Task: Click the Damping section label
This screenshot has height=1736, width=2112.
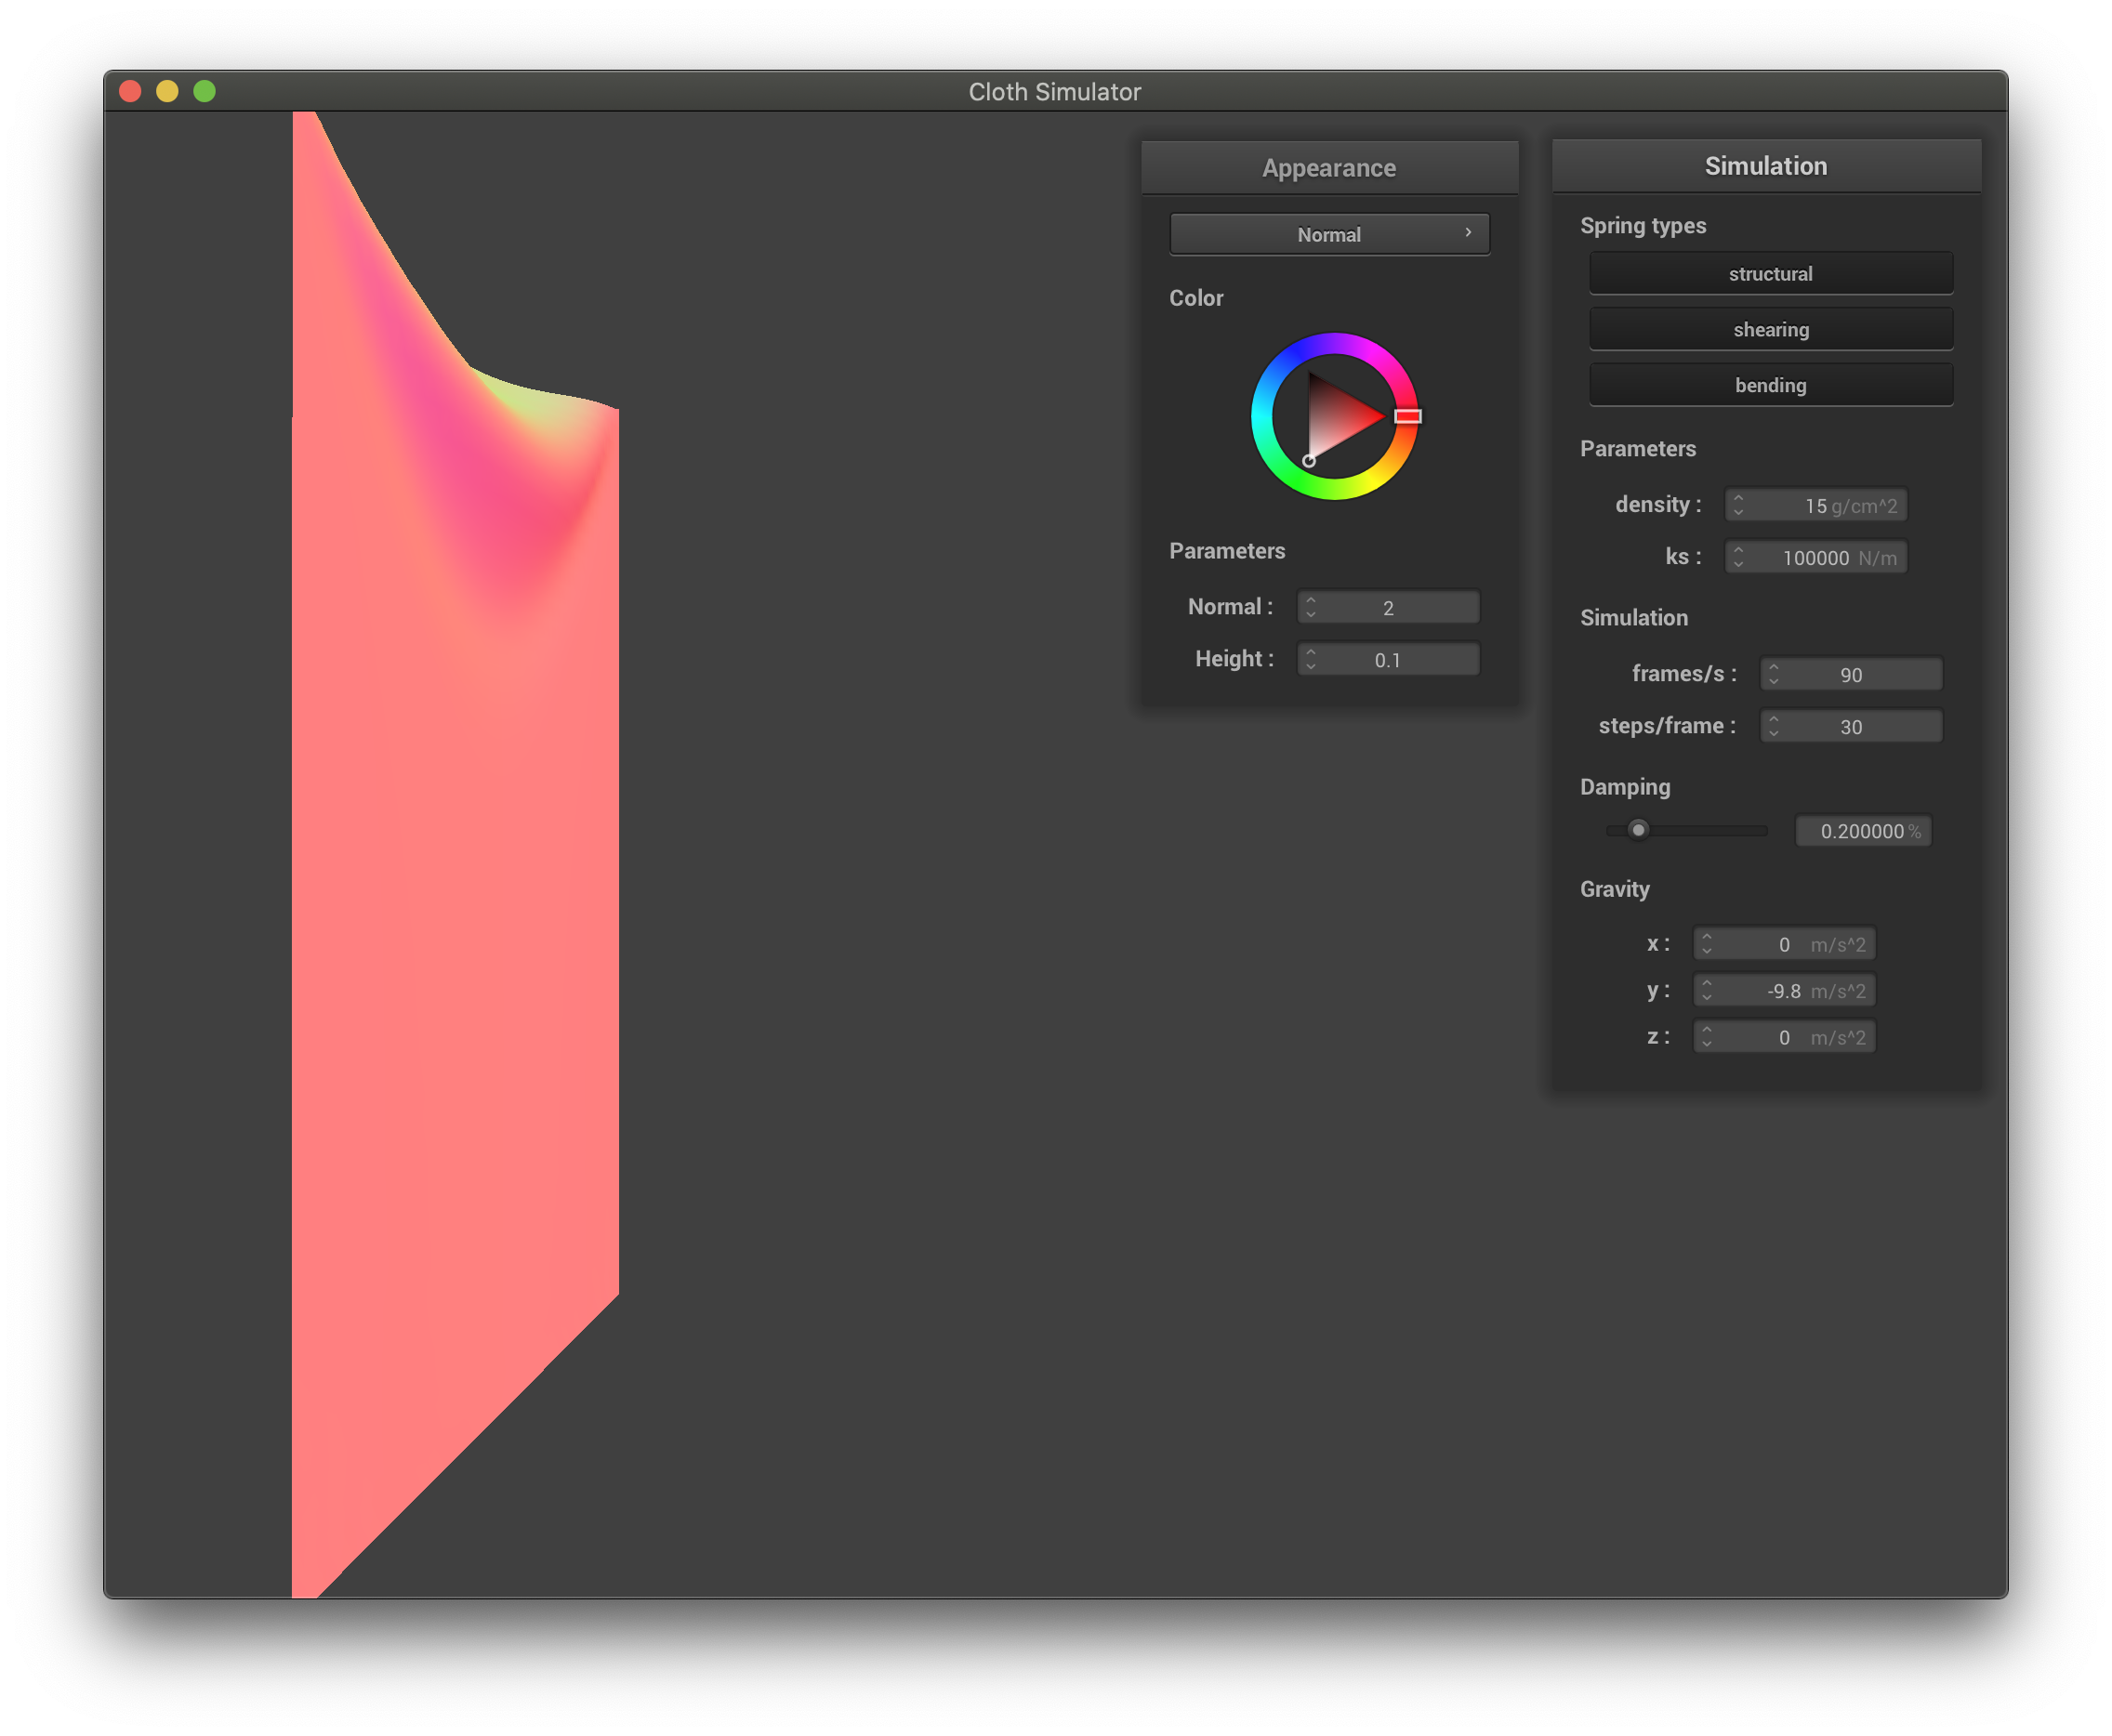Action: point(1624,786)
